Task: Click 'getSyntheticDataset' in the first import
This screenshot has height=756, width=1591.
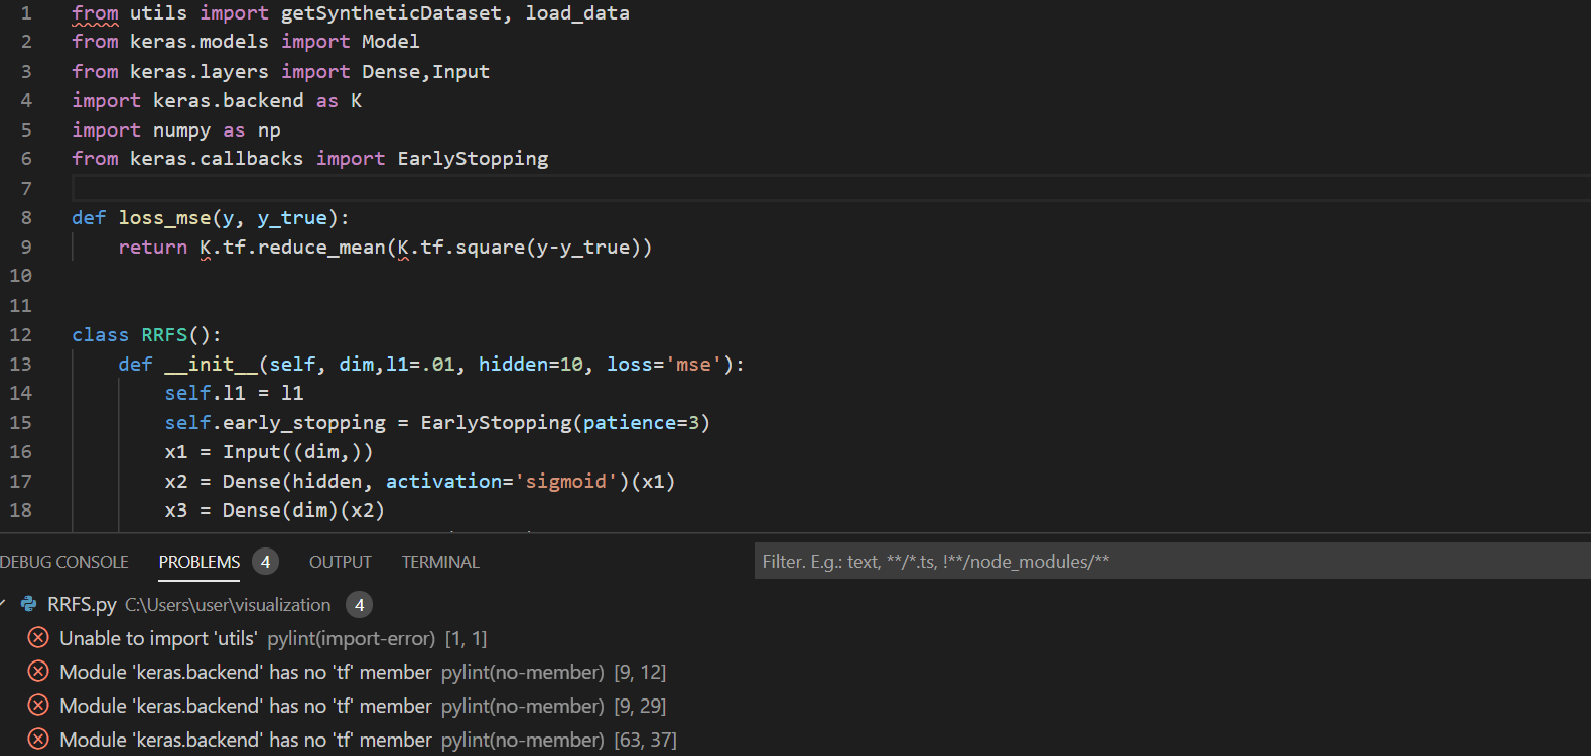Action: point(391,13)
